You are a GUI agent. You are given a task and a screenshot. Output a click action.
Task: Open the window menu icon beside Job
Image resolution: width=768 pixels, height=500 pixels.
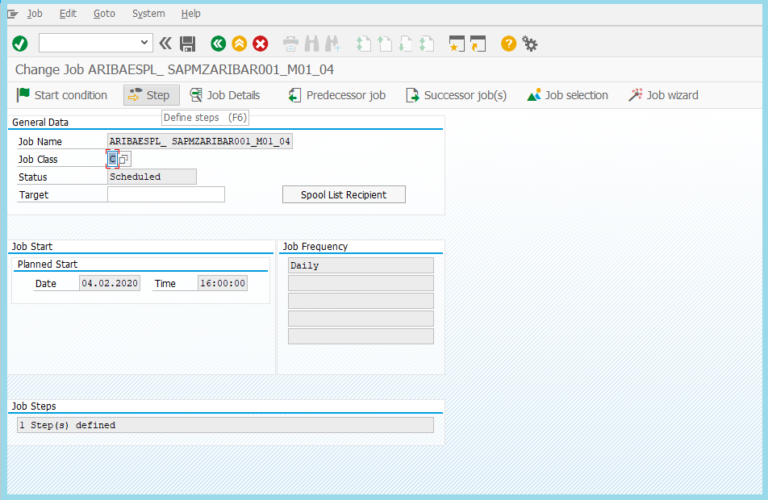pos(13,14)
